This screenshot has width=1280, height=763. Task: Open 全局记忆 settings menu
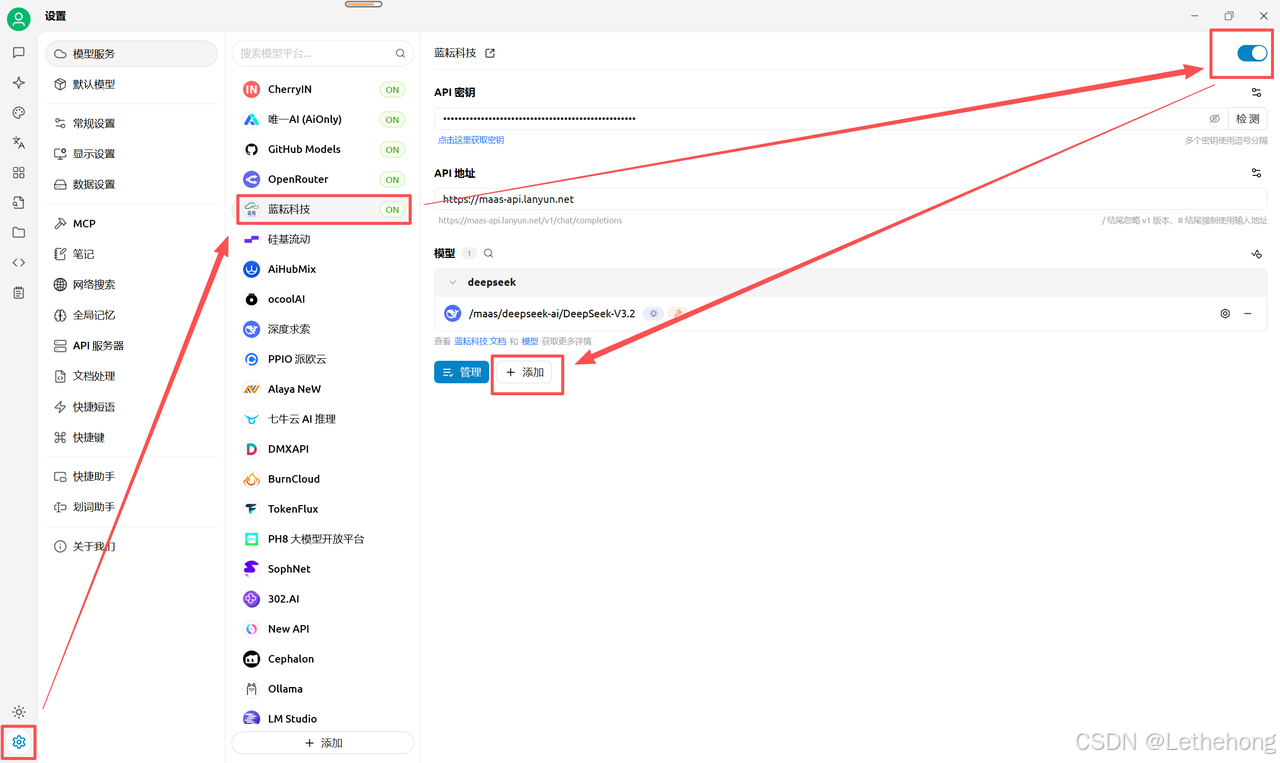[131, 315]
